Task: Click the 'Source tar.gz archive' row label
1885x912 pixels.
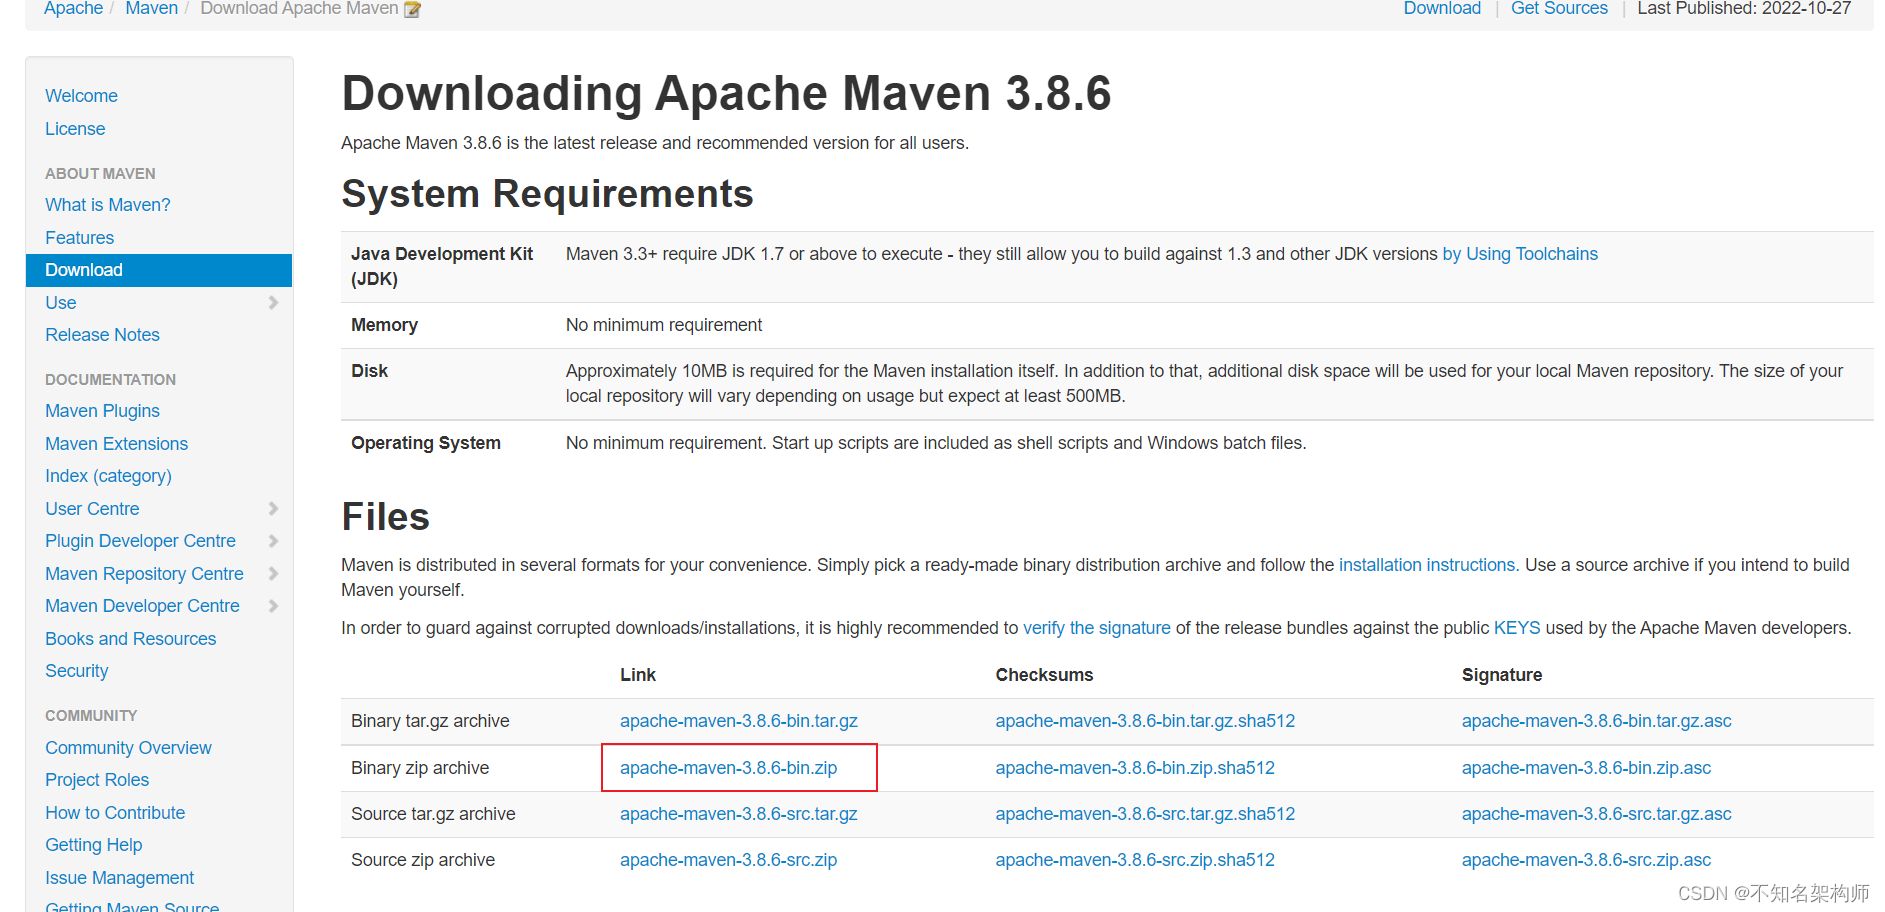Action: (433, 814)
